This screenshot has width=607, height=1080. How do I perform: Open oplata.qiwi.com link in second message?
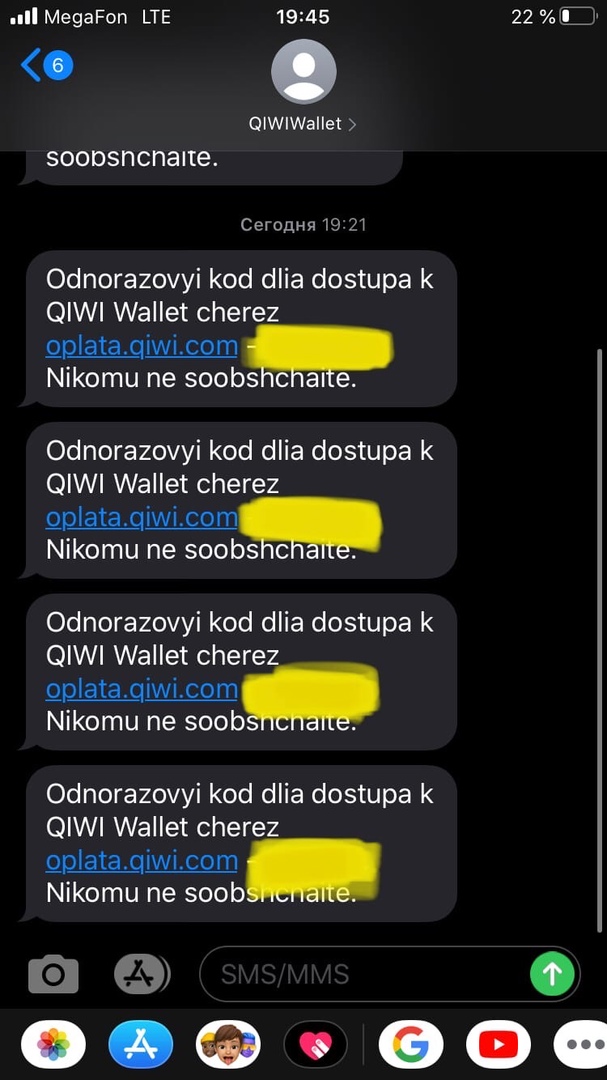click(142, 517)
